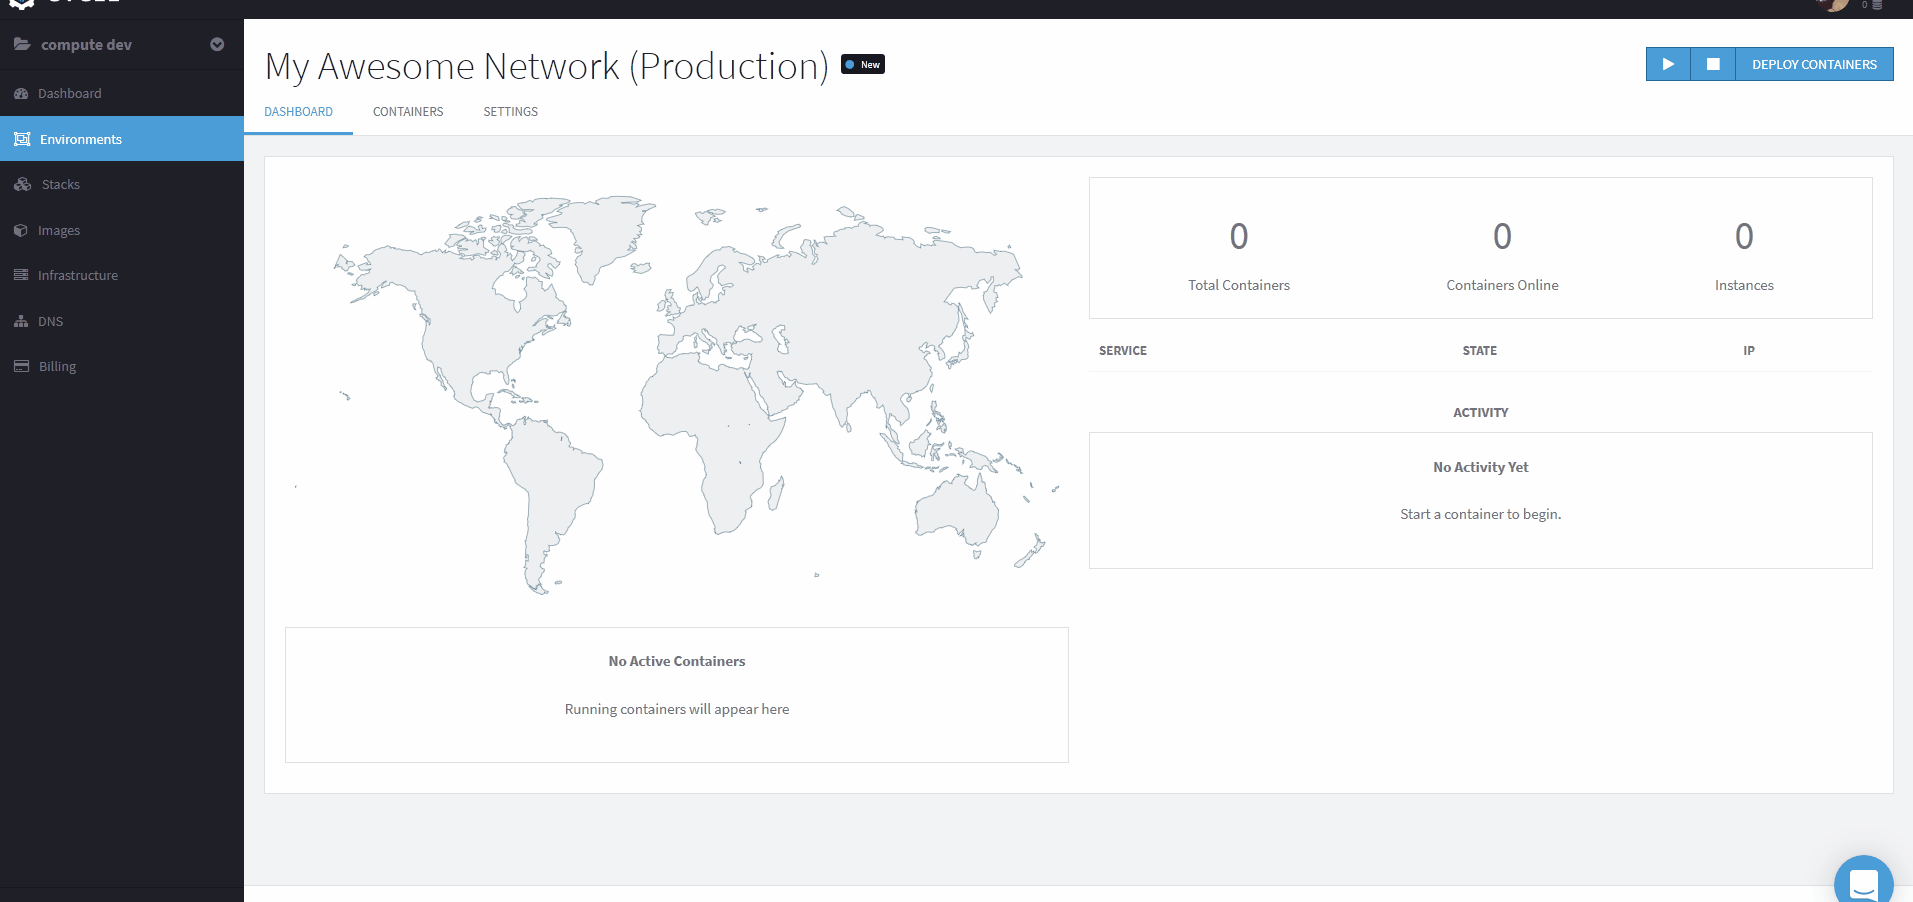Viewport: 1913px width, 902px height.
Task: Select the Containers Online label
Action: coord(1502,285)
